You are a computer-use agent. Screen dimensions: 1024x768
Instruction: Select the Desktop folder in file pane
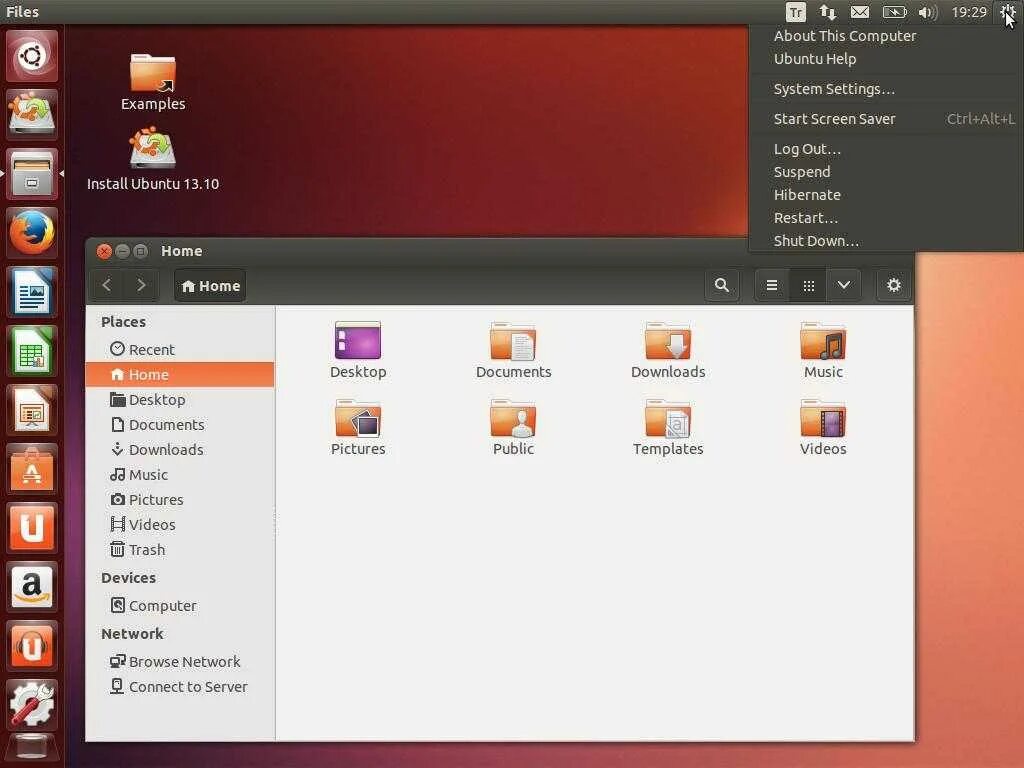[358, 350]
